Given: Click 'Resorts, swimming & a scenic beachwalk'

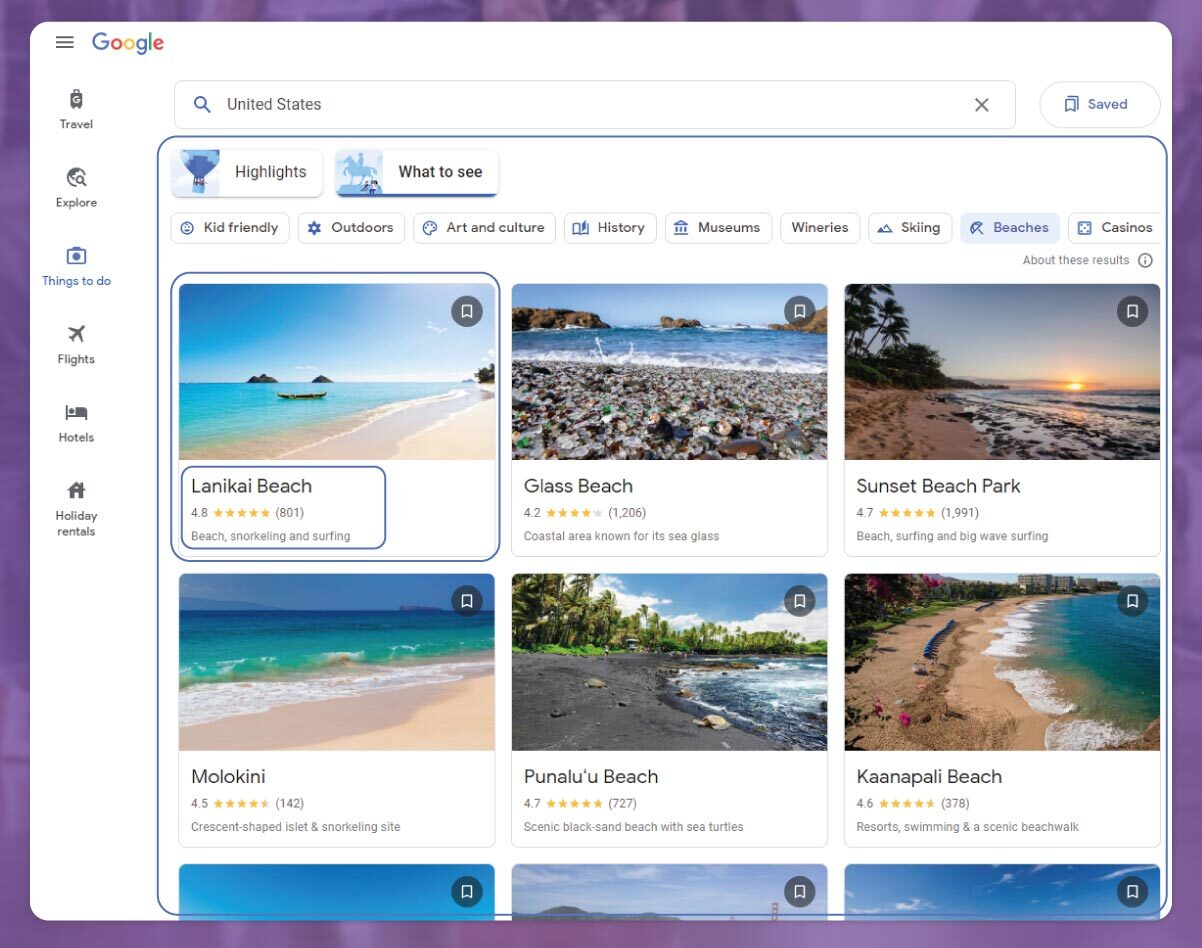Looking at the screenshot, I should [x=967, y=827].
